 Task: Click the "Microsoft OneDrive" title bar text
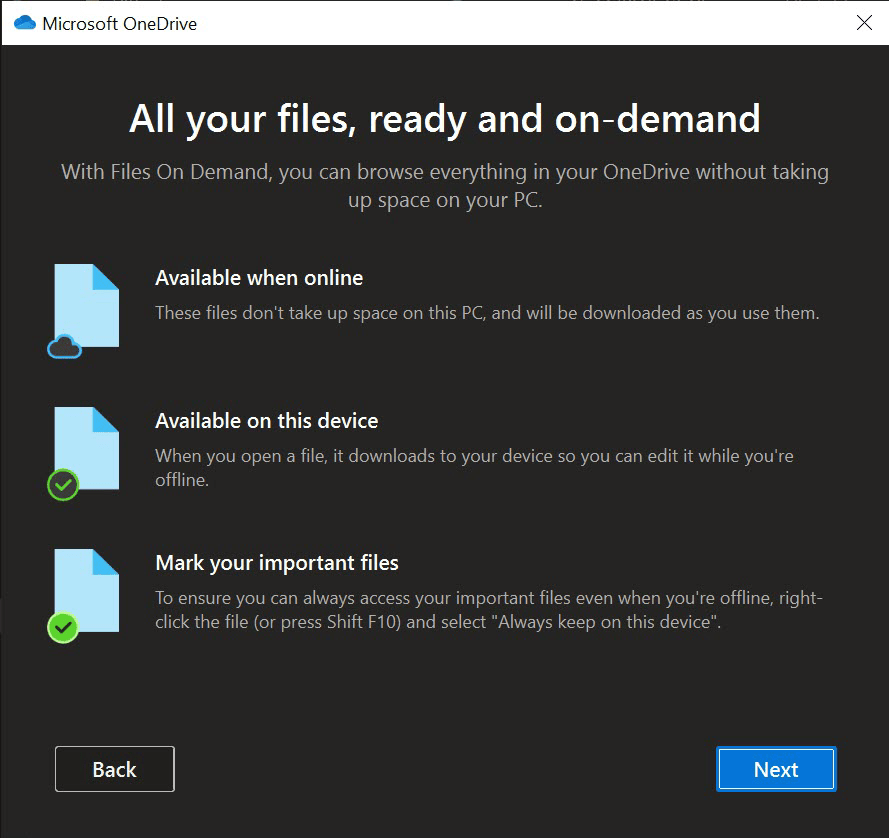119,24
